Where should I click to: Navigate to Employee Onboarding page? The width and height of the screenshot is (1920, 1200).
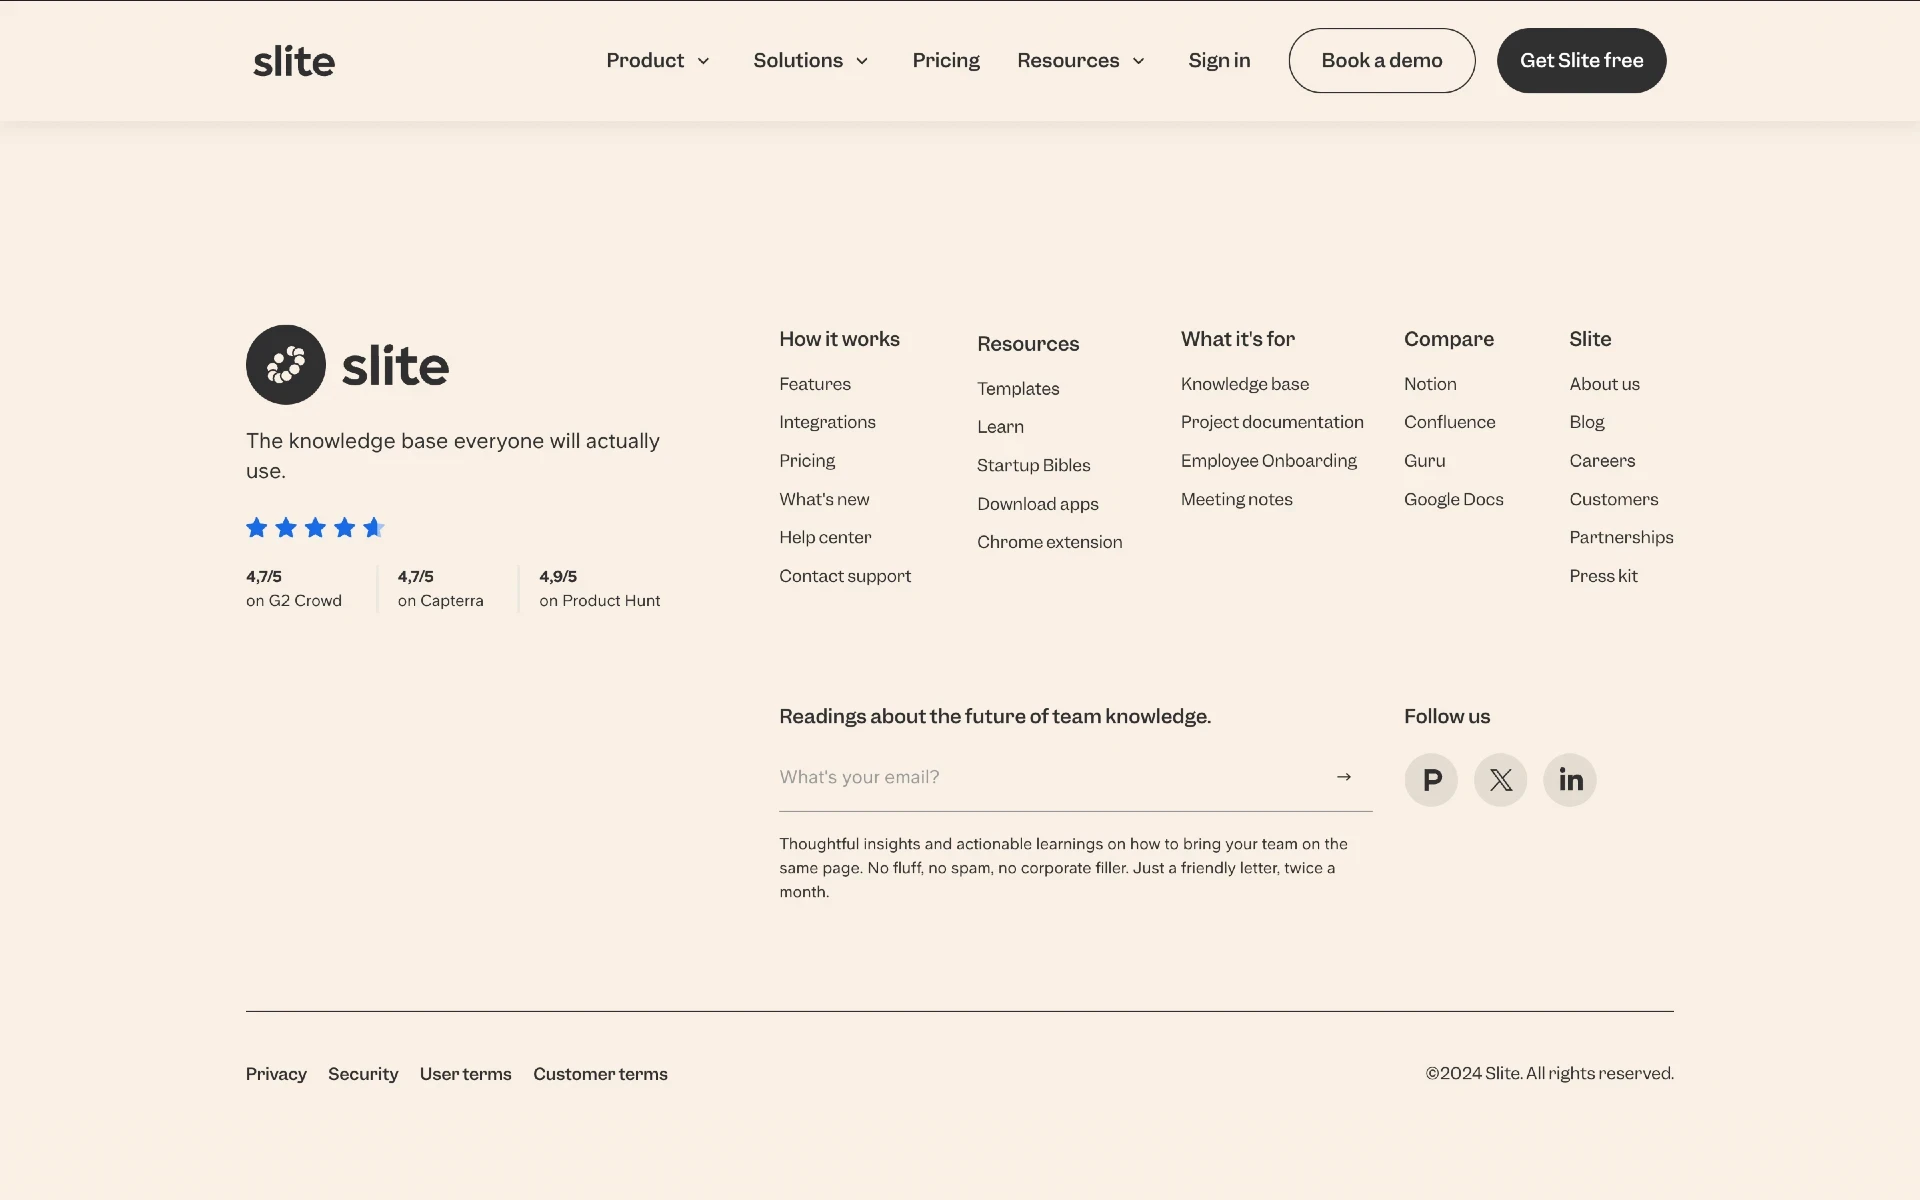point(1268,460)
